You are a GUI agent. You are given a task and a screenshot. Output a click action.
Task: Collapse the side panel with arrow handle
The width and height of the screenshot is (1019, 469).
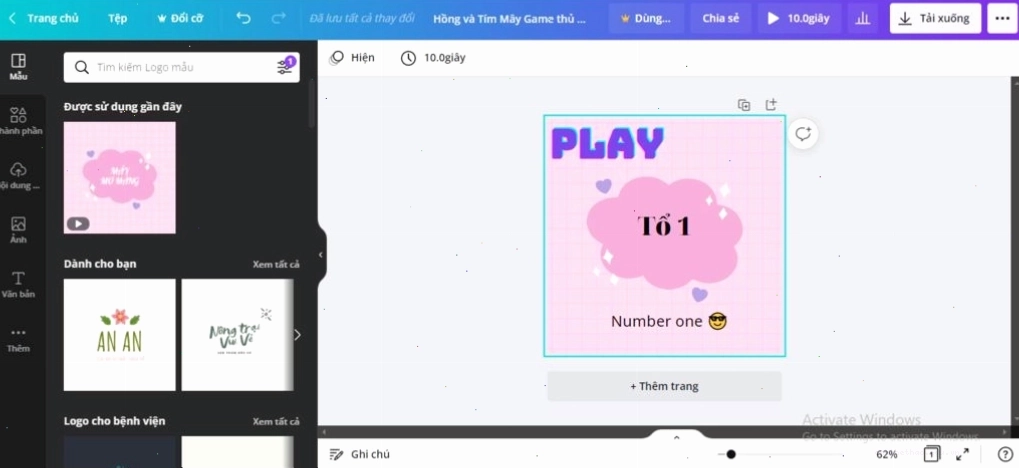coord(321,255)
